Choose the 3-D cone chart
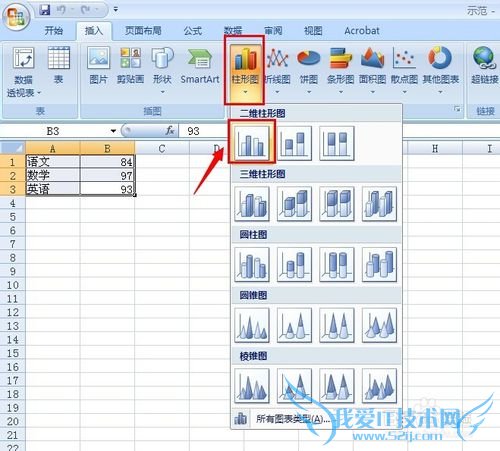Image resolution: width=500 pixels, height=451 pixels. [x=379, y=325]
